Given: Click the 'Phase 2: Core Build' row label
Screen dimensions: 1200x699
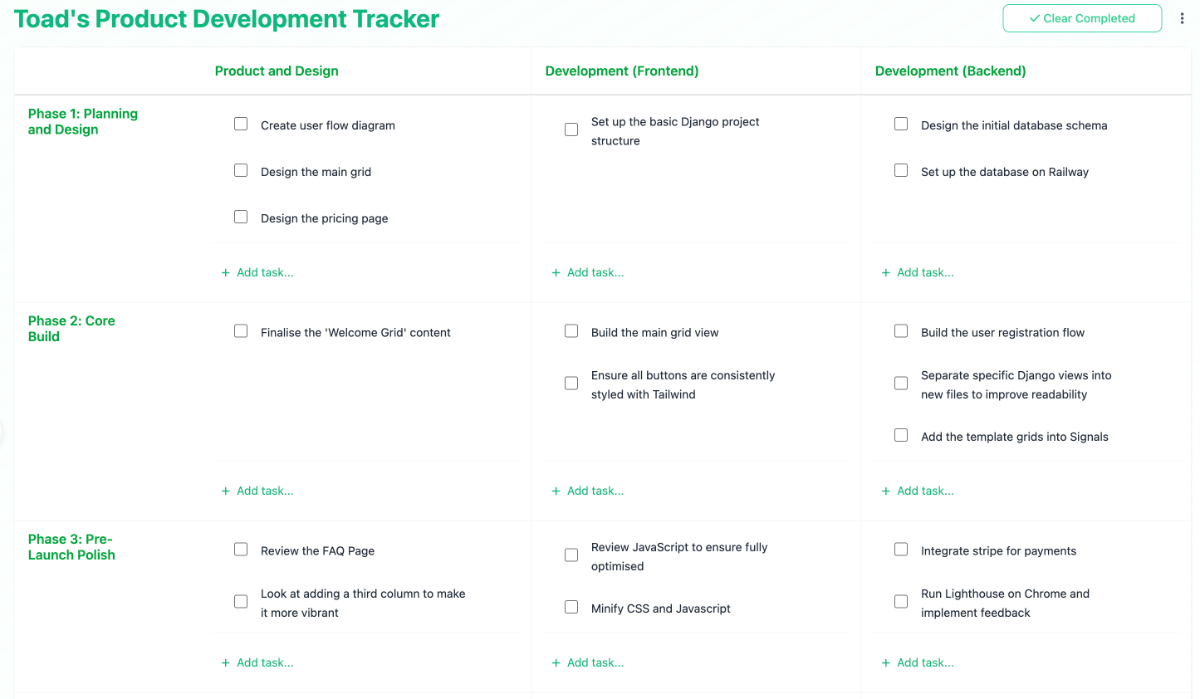Looking at the screenshot, I should coord(71,328).
